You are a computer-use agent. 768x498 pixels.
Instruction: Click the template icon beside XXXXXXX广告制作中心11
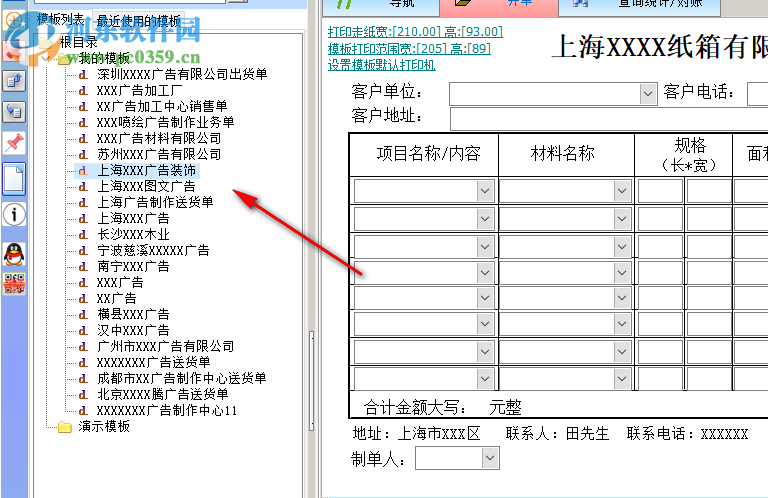tap(83, 411)
